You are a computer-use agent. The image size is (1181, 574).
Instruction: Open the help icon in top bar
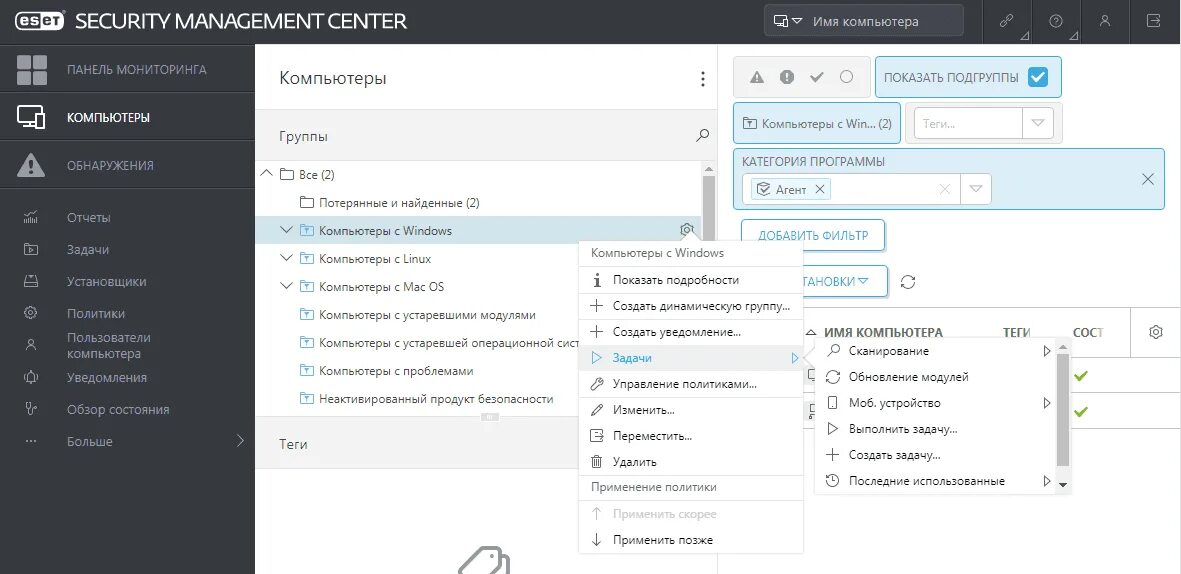click(1056, 21)
